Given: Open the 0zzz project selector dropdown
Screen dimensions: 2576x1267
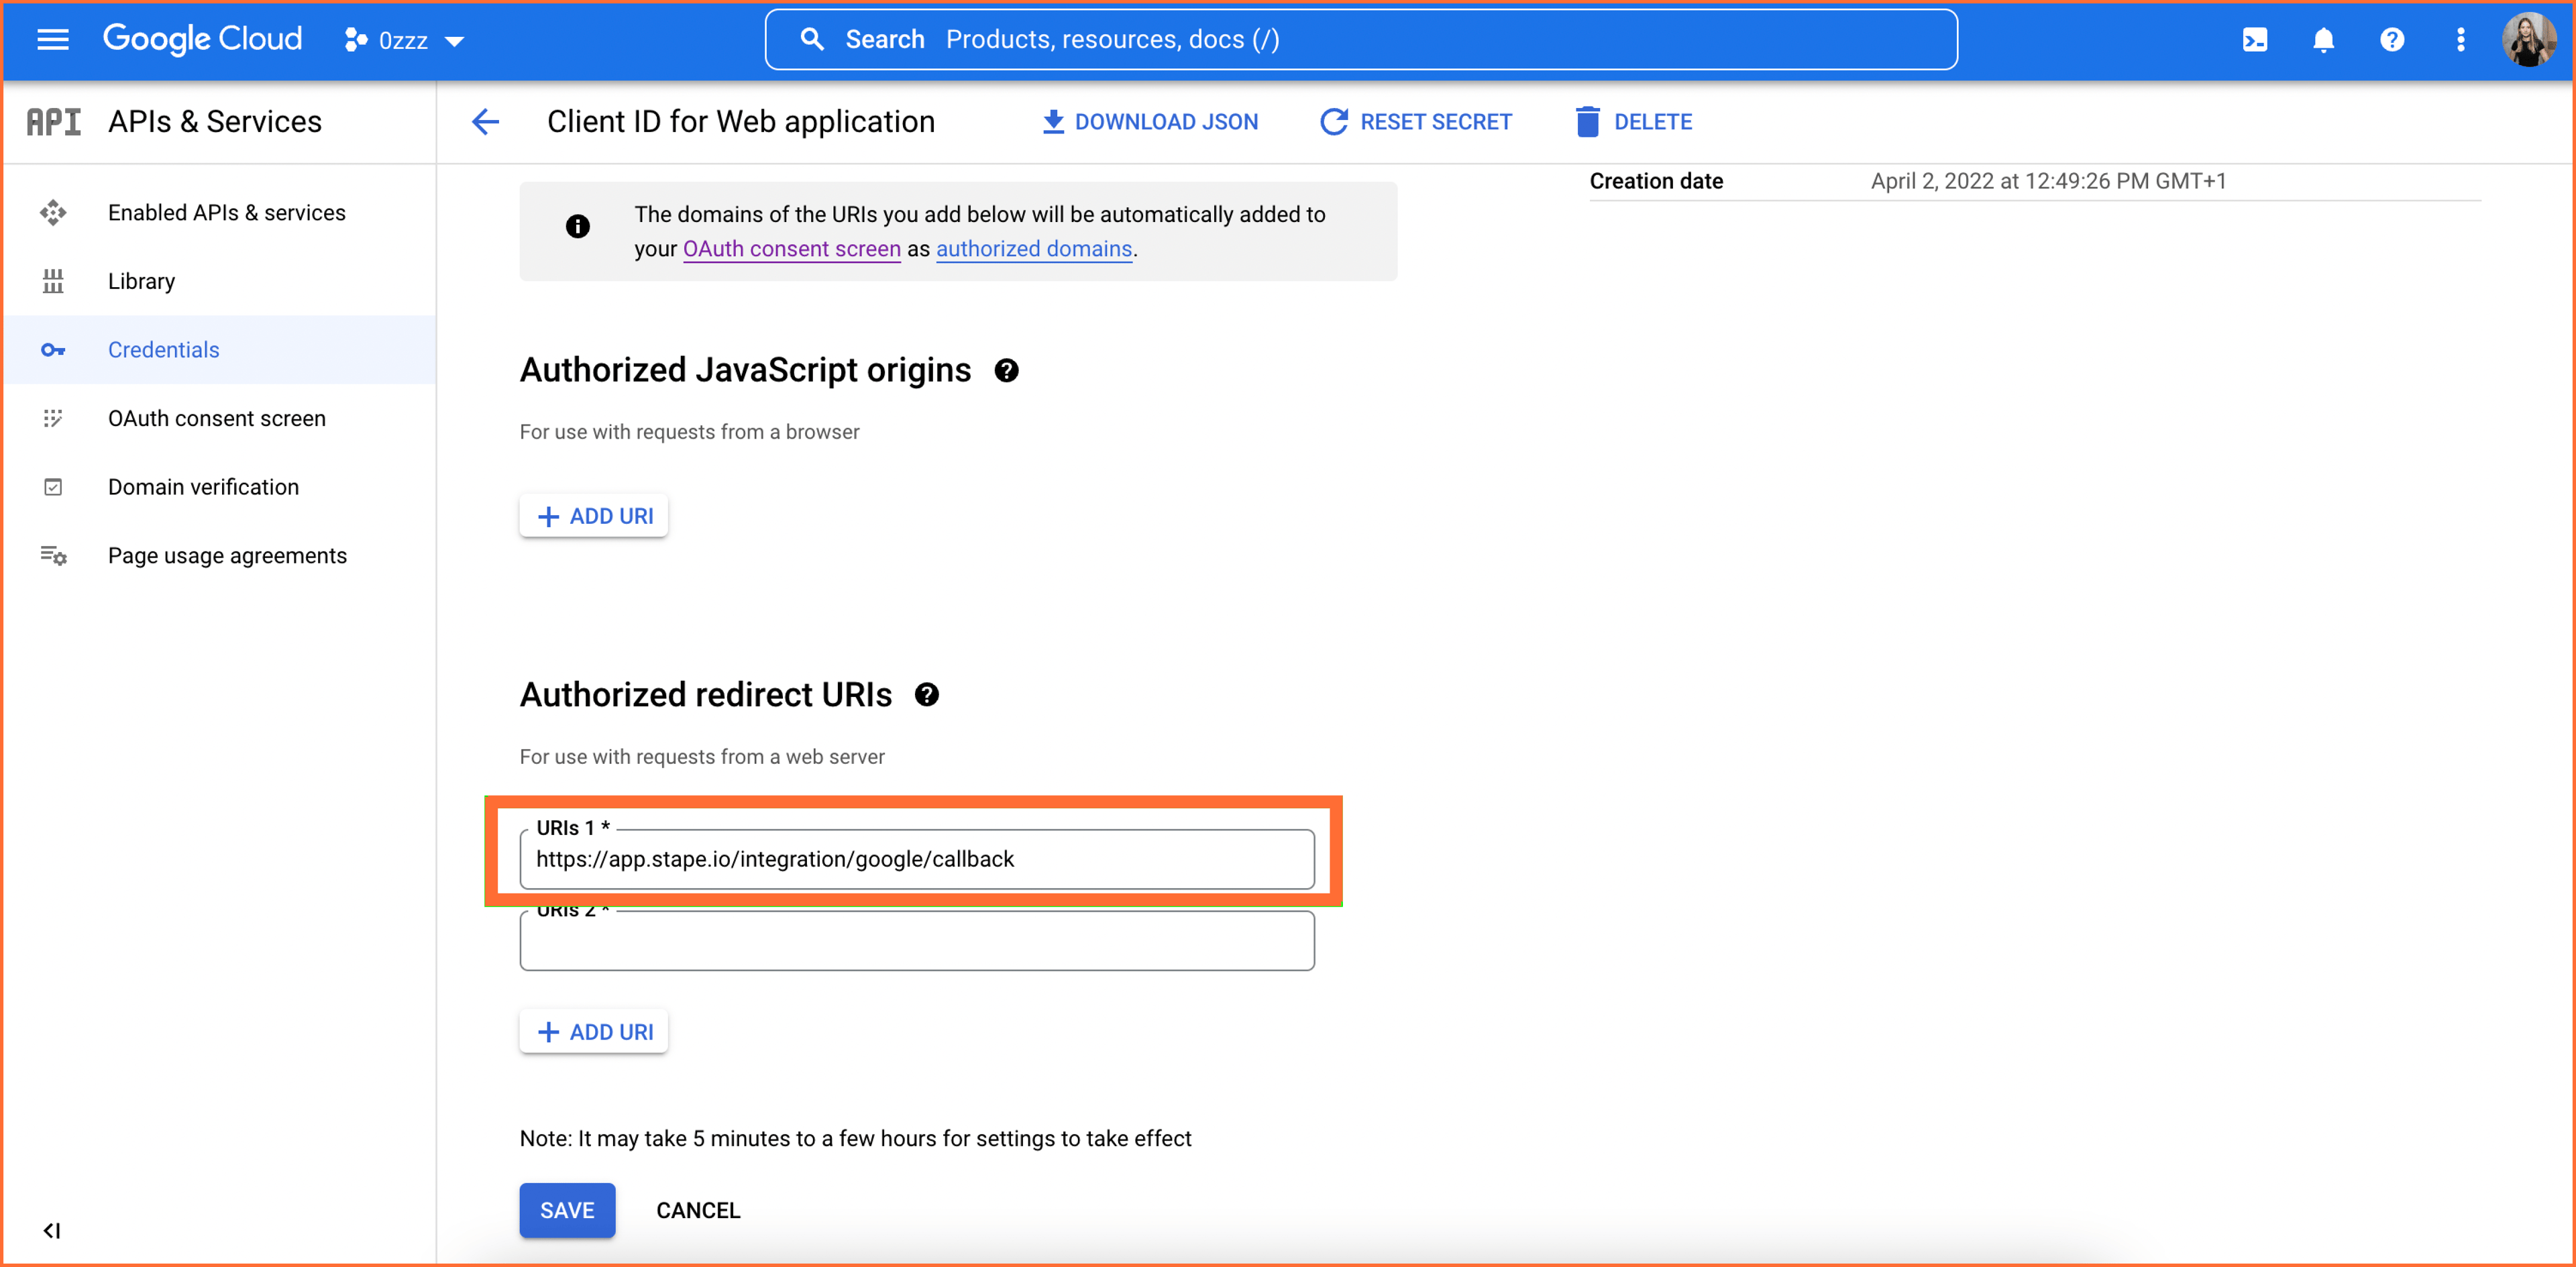Looking at the screenshot, I should coord(405,40).
